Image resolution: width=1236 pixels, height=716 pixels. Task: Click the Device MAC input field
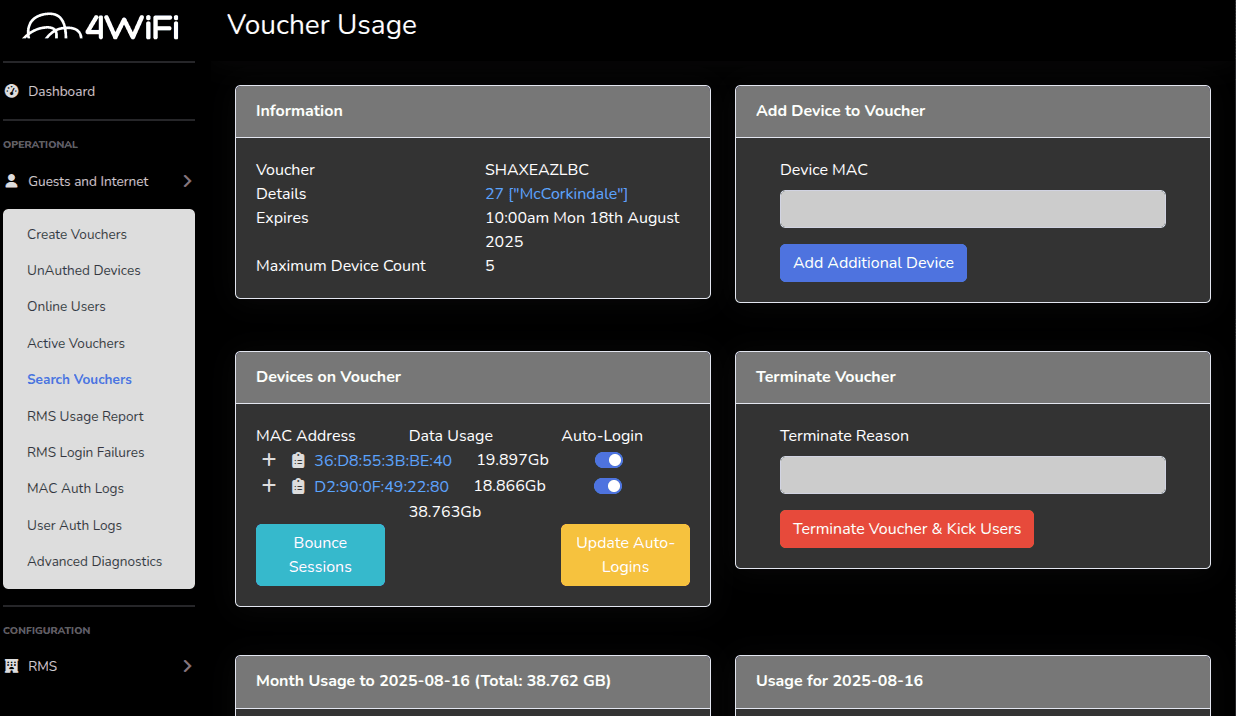click(972, 209)
